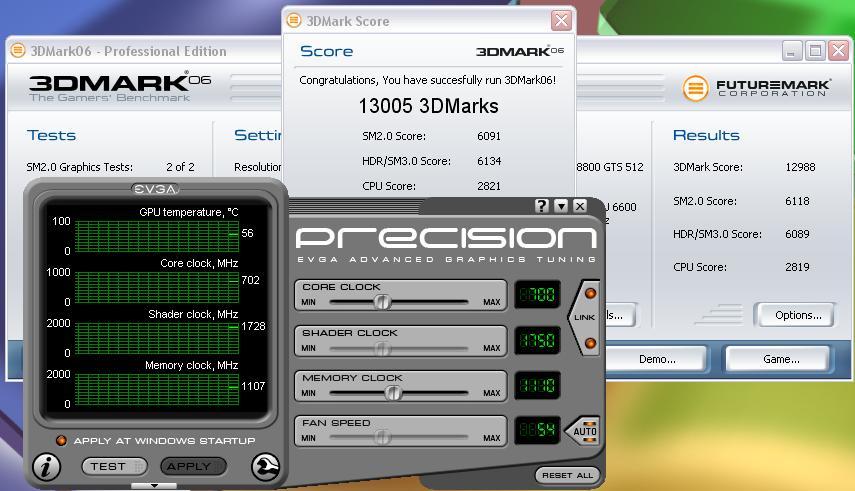Click CPU Score value 2821 in dialog
Image resolution: width=855 pixels, height=491 pixels.
point(489,186)
